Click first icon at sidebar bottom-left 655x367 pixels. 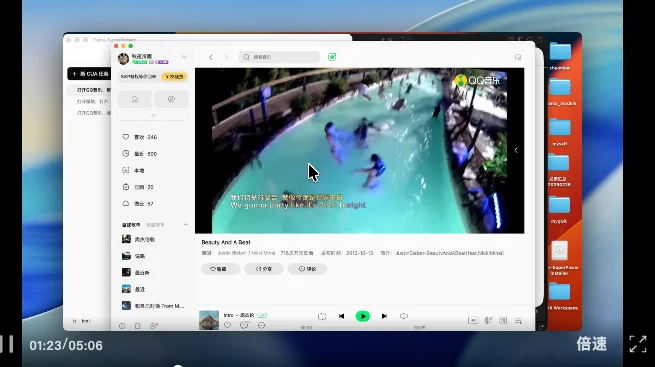[x=122, y=326]
